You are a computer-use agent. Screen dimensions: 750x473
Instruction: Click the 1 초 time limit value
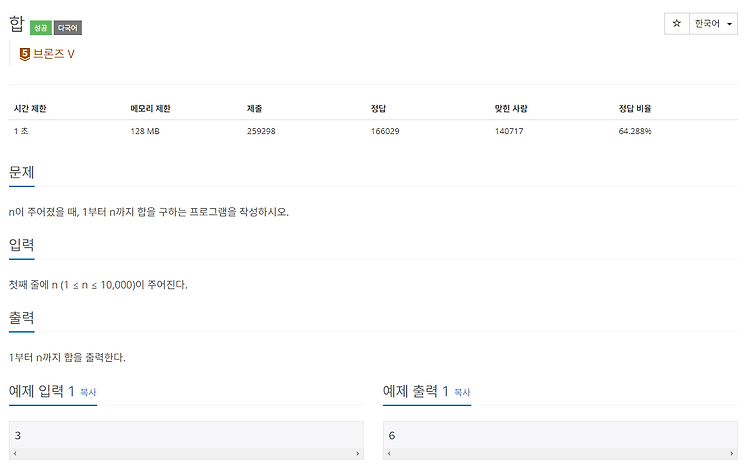(x=21, y=131)
